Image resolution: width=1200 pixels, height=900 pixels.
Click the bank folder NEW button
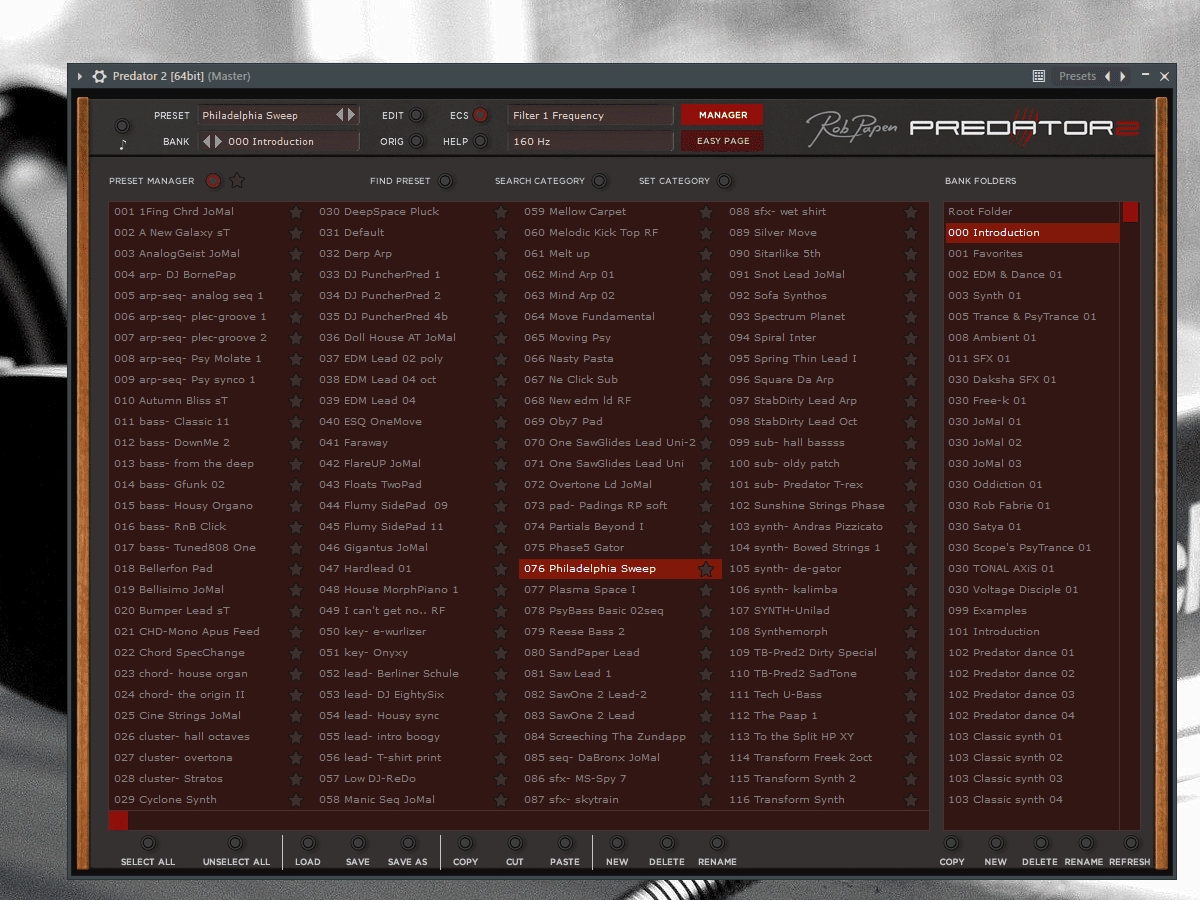click(x=996, y=844)
